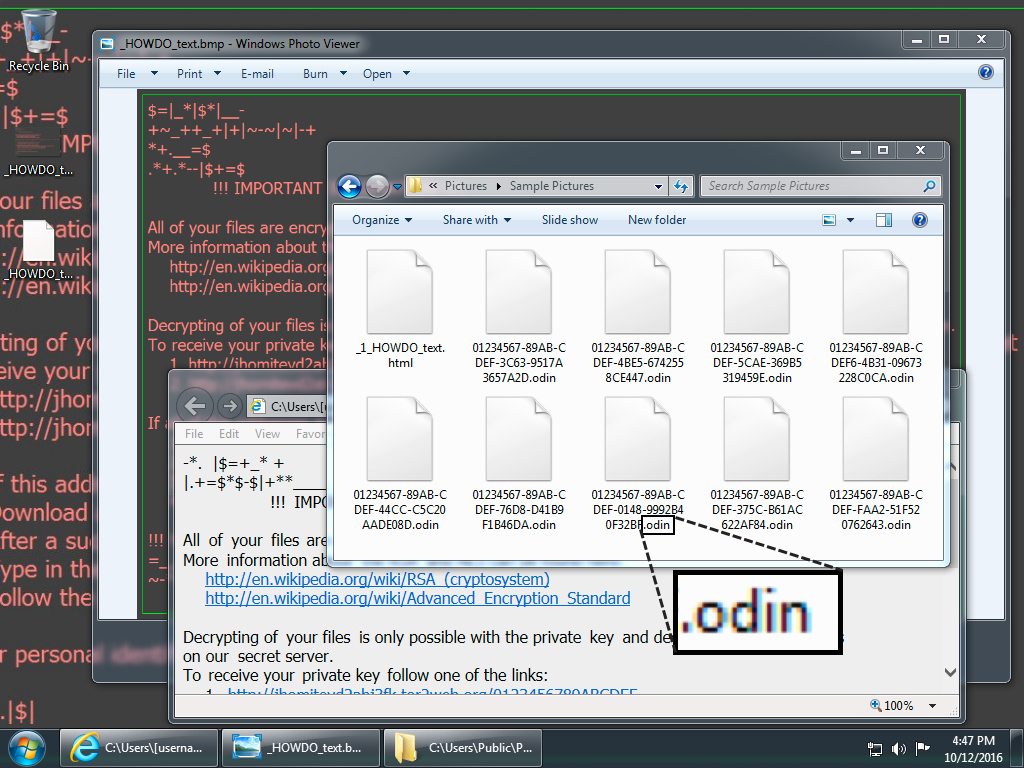Screen dimensions: 1024x768
Task: Click the volume speaker tray icon
Action: pos(899,748)
